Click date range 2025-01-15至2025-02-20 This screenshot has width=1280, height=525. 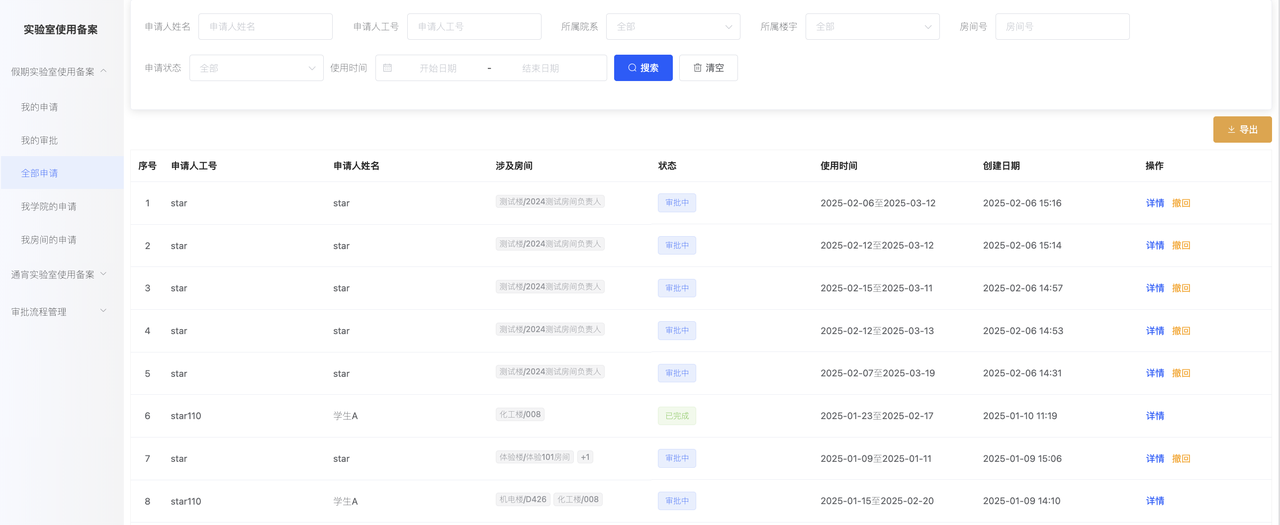pos(877,501)
